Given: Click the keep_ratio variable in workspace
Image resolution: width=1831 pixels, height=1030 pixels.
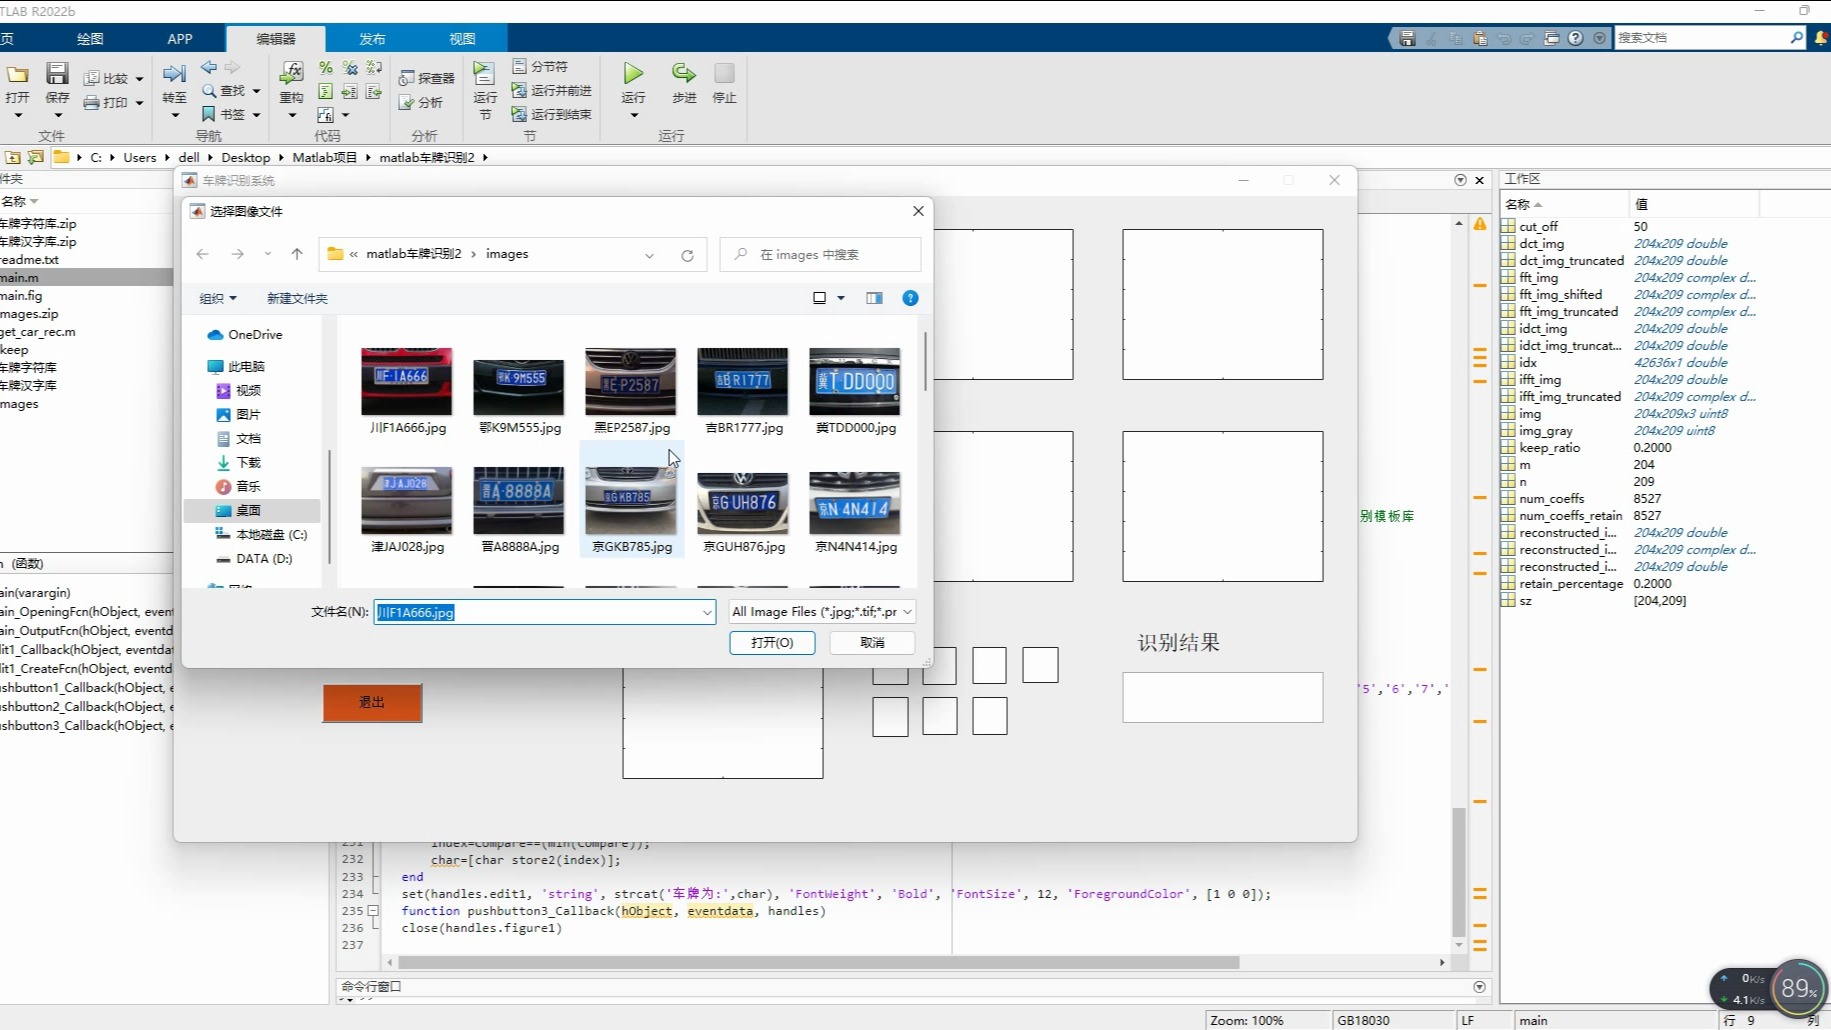Looking at the screenshot, I should coord(1549,448).
